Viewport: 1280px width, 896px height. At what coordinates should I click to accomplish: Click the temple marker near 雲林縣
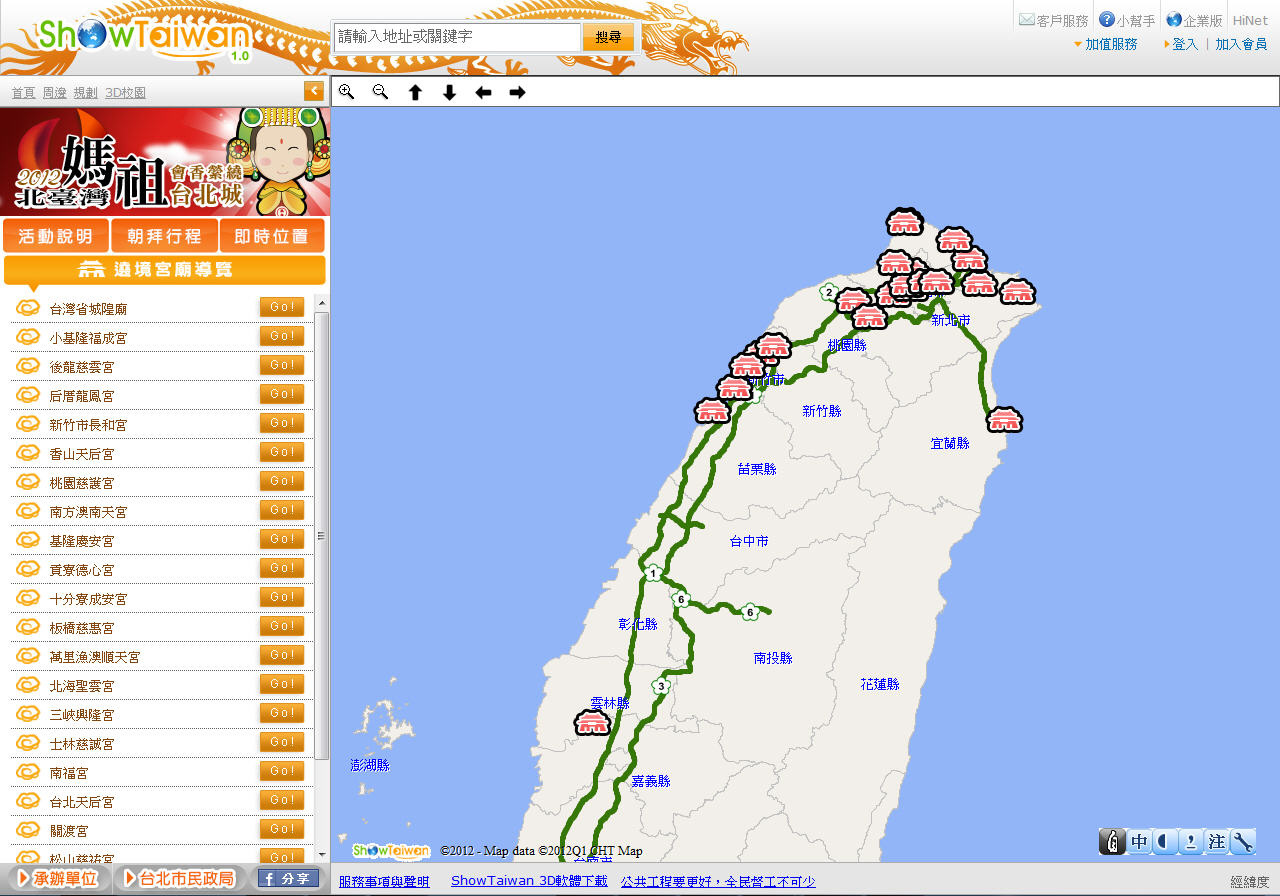[592, 722]
